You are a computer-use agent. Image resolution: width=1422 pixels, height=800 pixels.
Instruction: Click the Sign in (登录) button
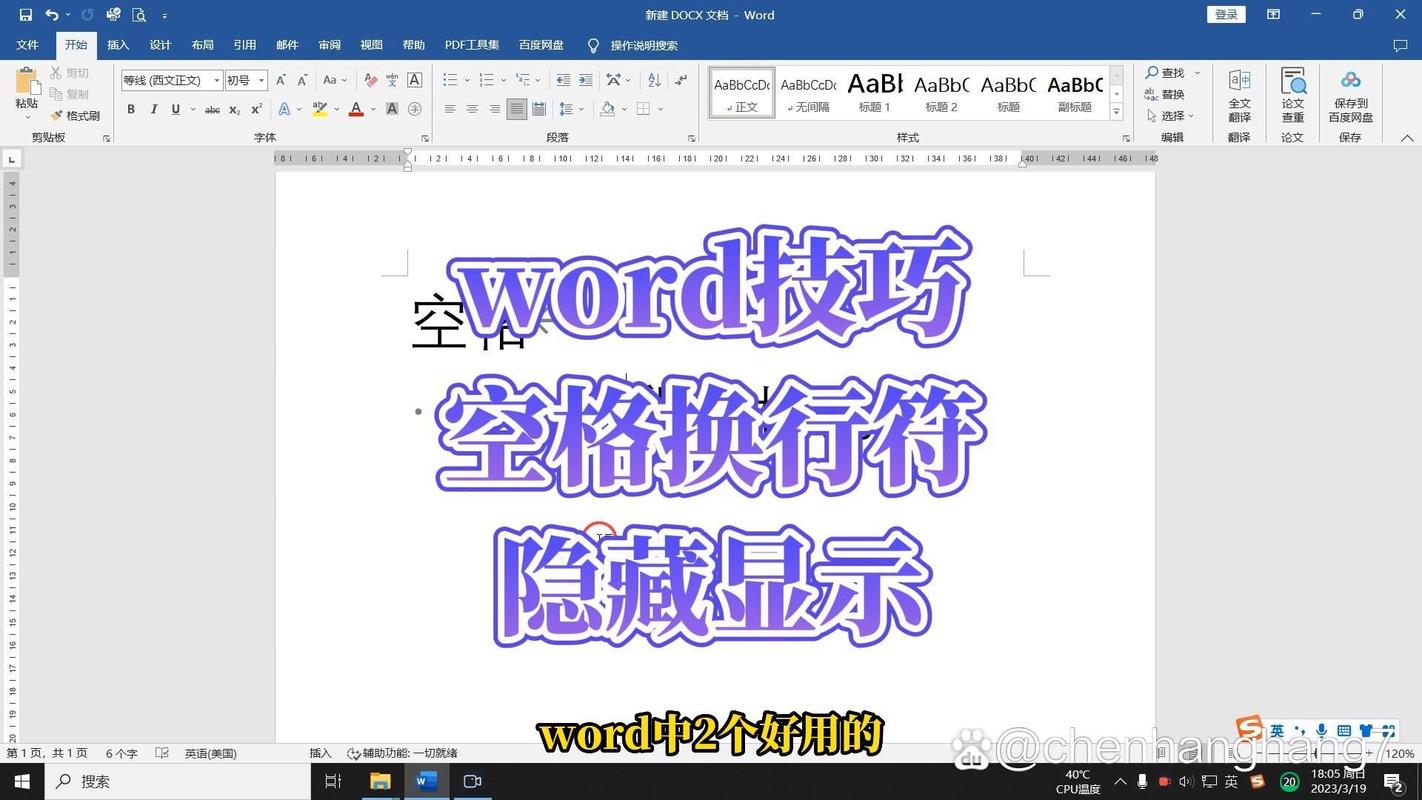click(1226, 15)
